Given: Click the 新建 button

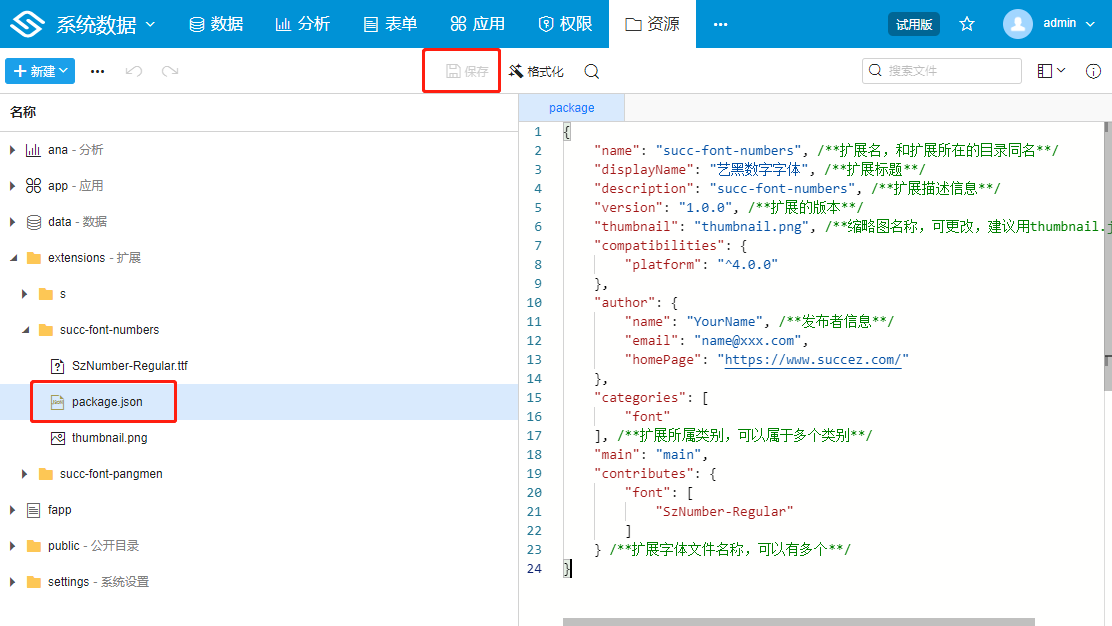Looking at the screenshot, I should 40,71.
